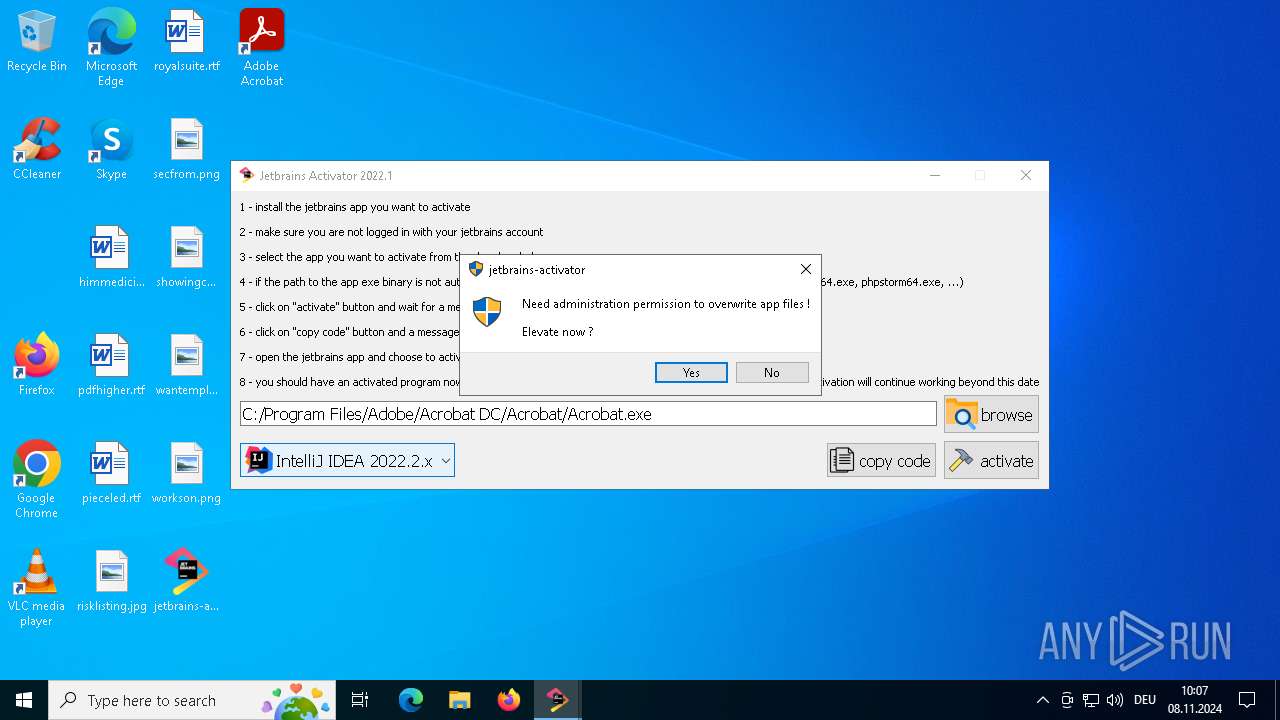Select the pieceled.rtf file icon

[x=111, y=474]
